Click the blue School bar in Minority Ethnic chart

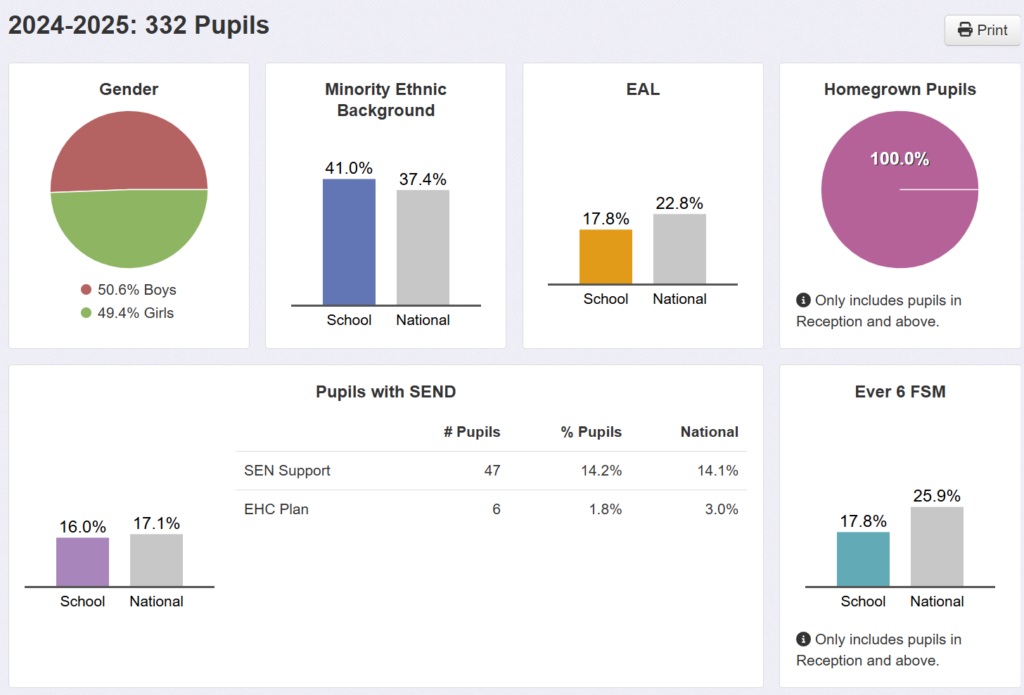(349, 242)
